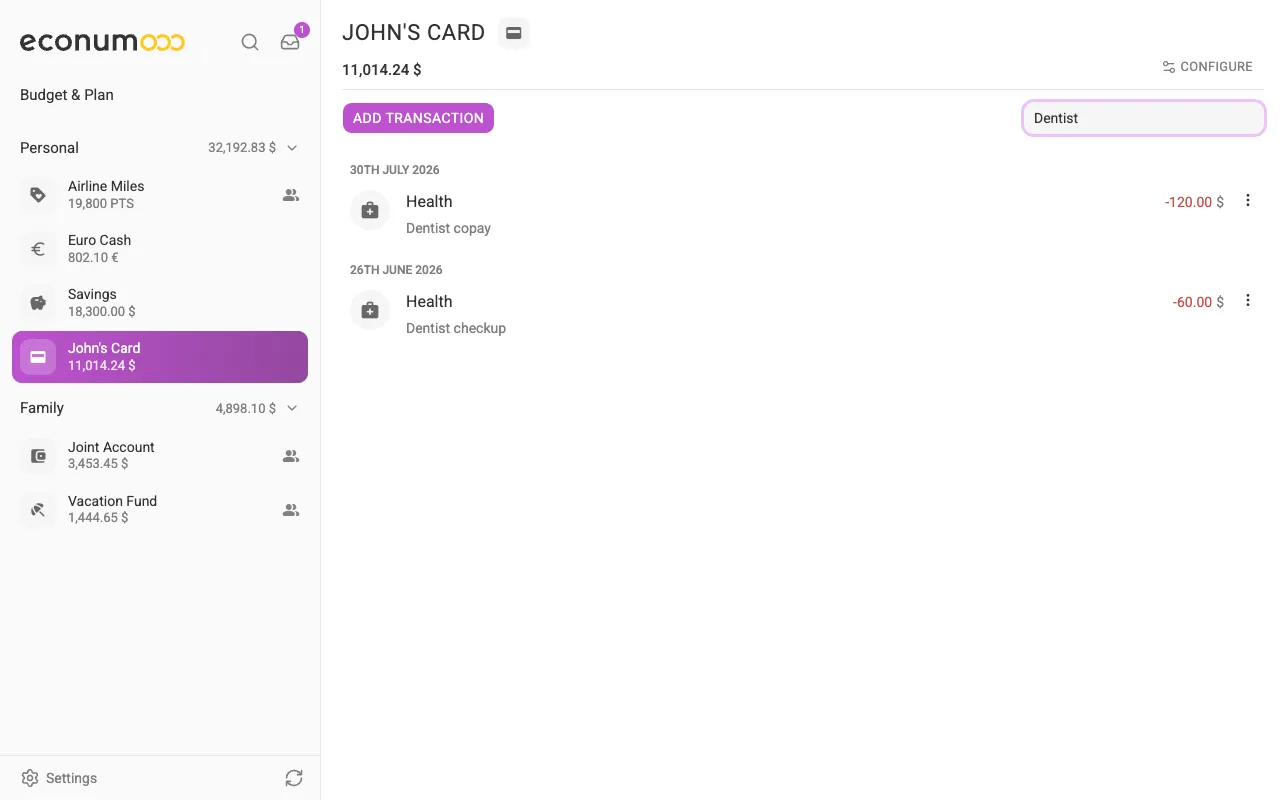Click Health icon of Dentist checkup transaction
The image size is (1280, 800).
(x=370, y=310)
